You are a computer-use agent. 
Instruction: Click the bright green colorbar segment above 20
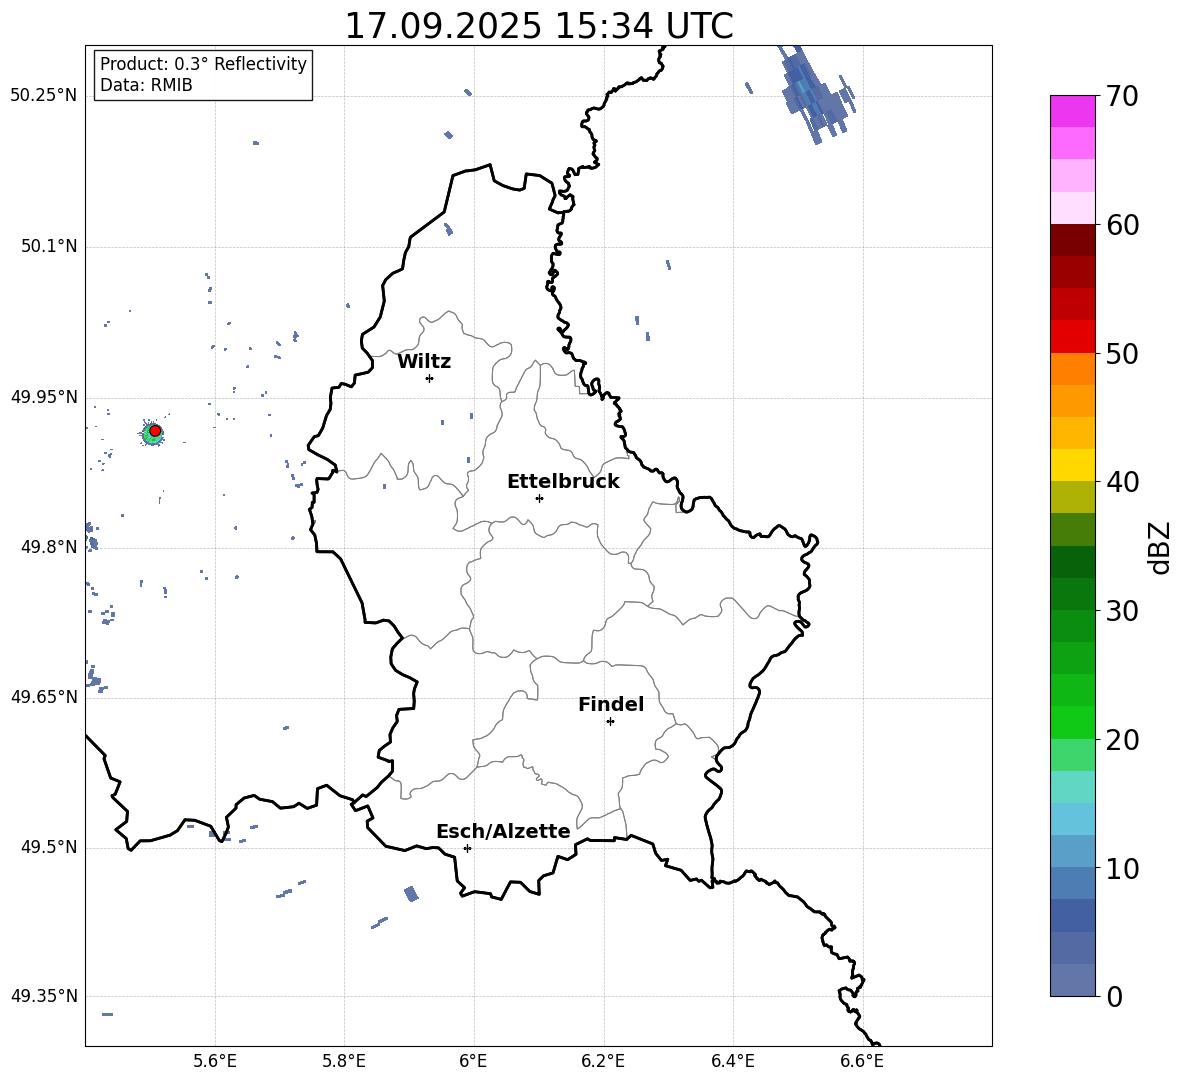1072,722
